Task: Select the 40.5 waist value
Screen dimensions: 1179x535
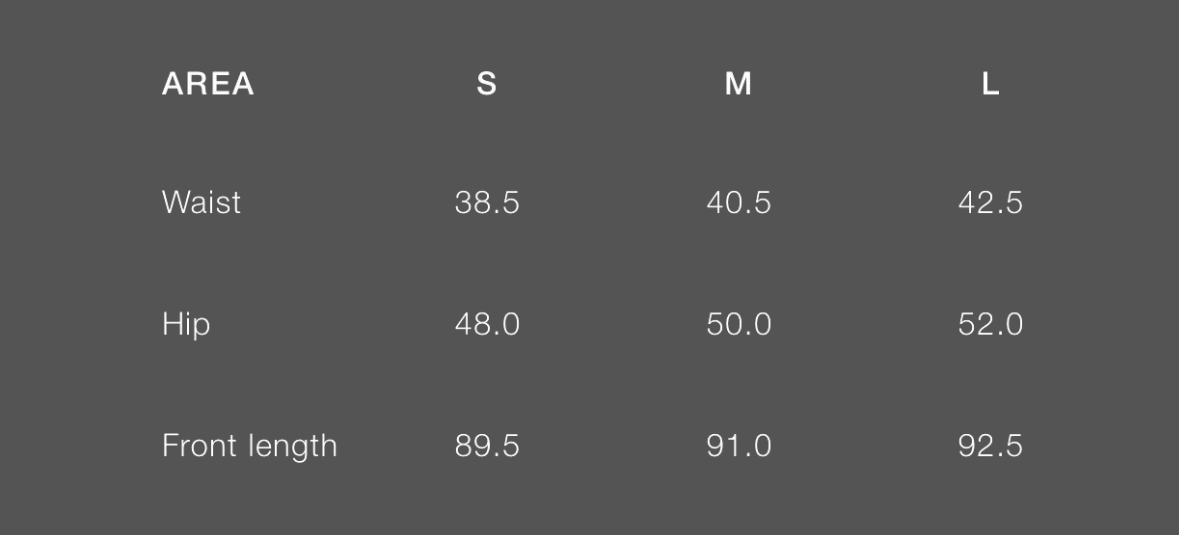Action: [739, 203]
